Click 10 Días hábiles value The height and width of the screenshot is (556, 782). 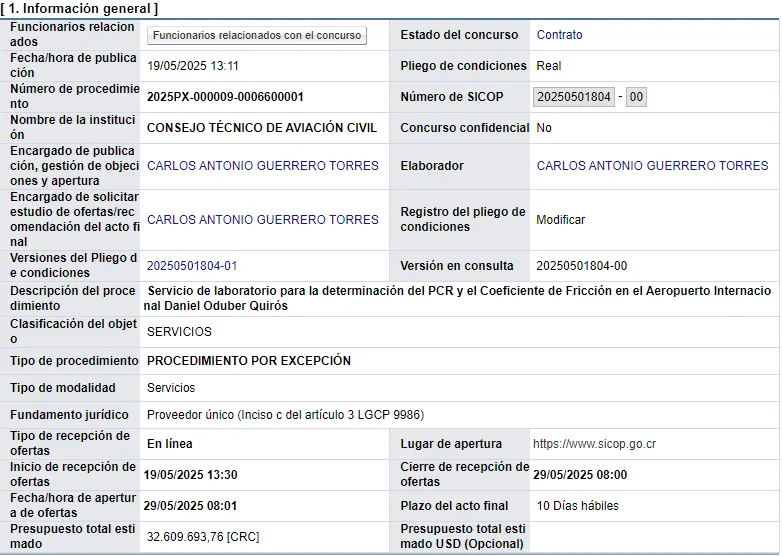click(x=578, y=506)
